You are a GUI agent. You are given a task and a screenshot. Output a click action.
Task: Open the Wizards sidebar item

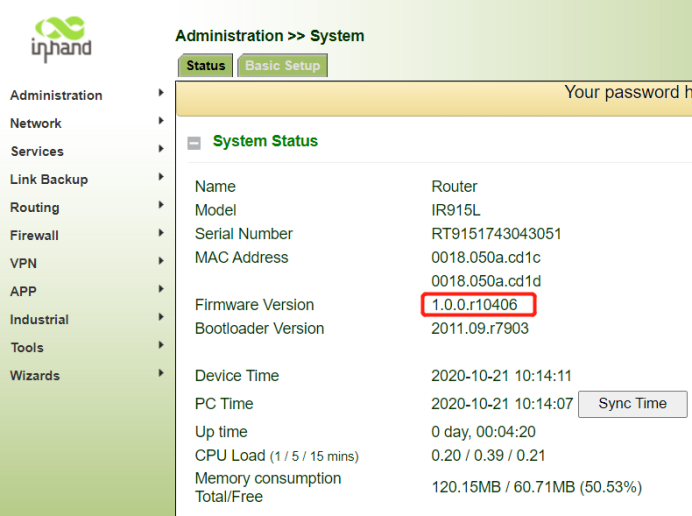pyautogui.click(x=35, y=375)
